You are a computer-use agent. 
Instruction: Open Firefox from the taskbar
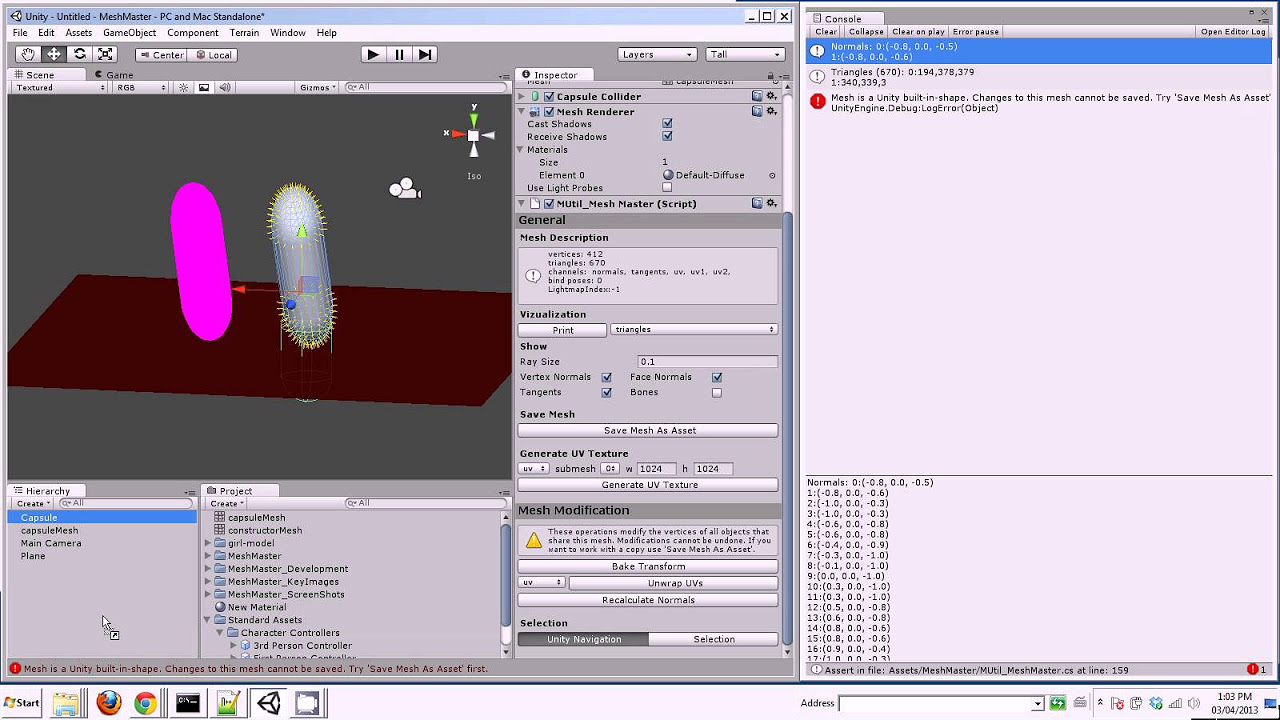pyautogui.click(x=108, y=704)
